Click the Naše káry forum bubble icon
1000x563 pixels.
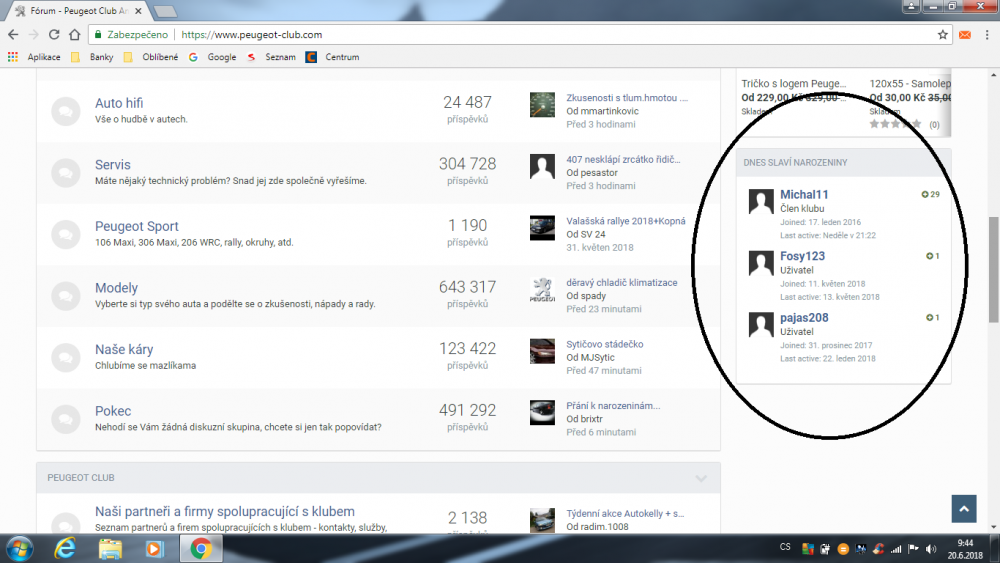(66, 358)
